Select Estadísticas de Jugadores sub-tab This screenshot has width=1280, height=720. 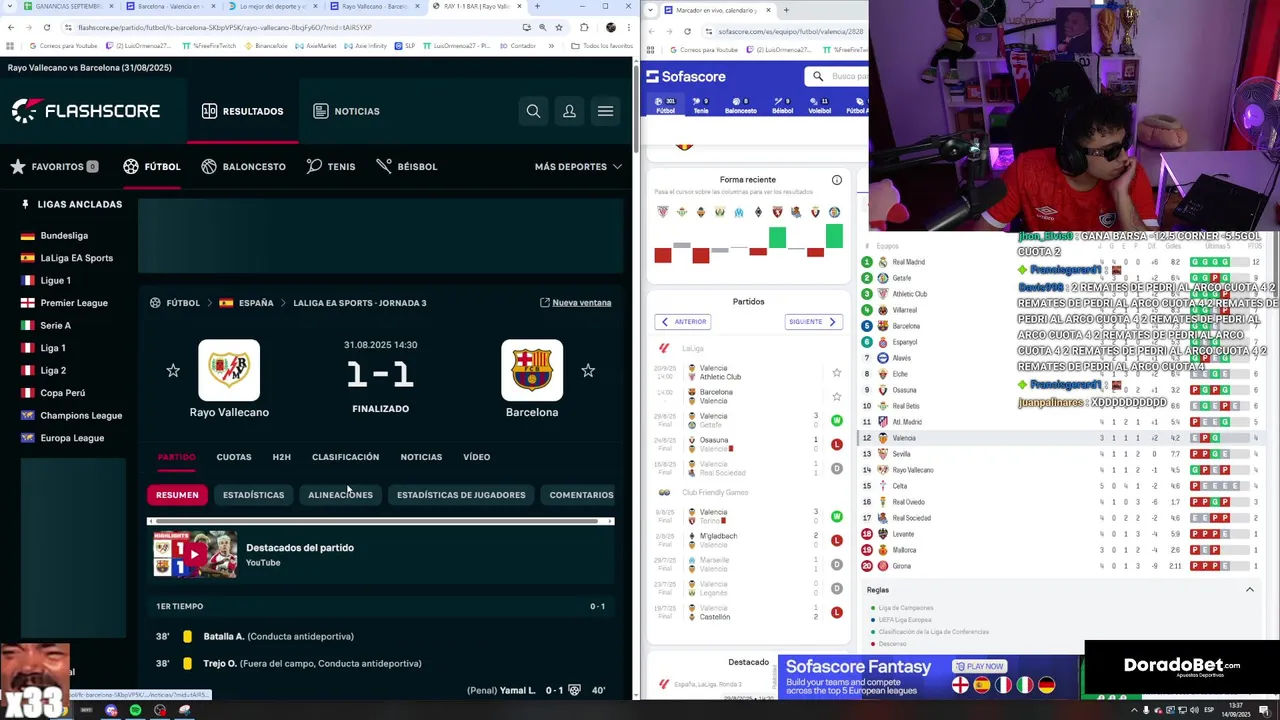(461, 495)
